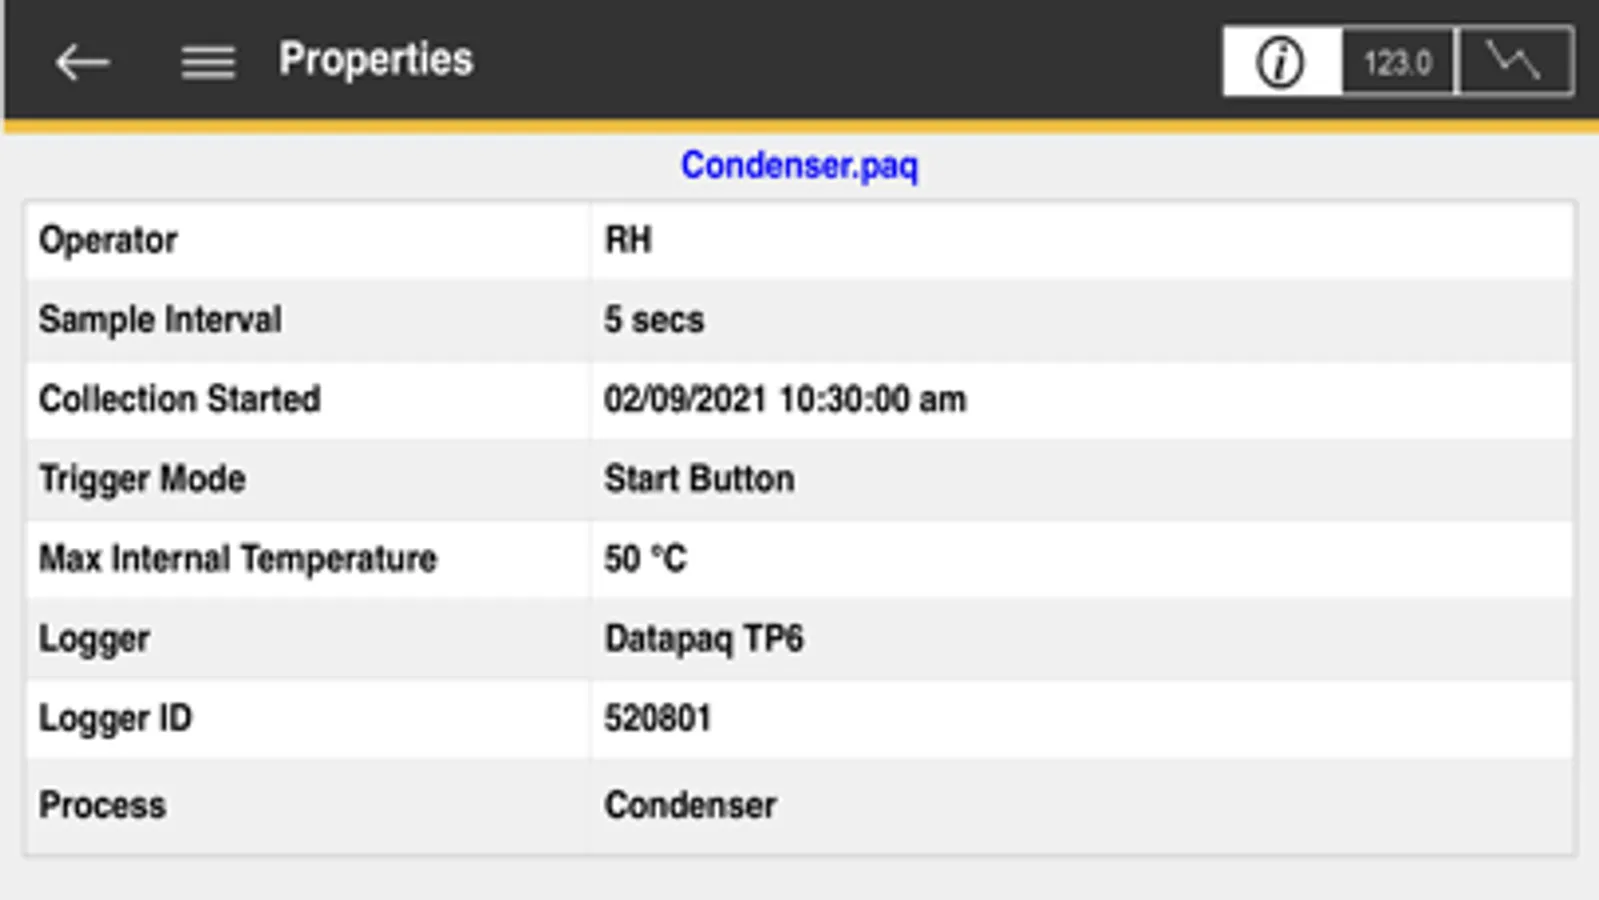
Task: Click the 5 secs interval value
Action: pyautogui.click(x=654, y=320)
